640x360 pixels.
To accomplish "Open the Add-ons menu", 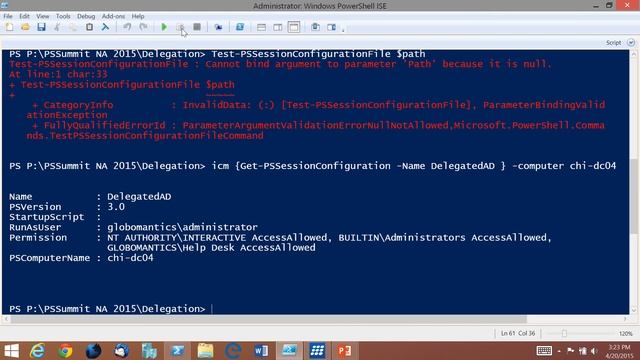I will (x=113, y=16).
